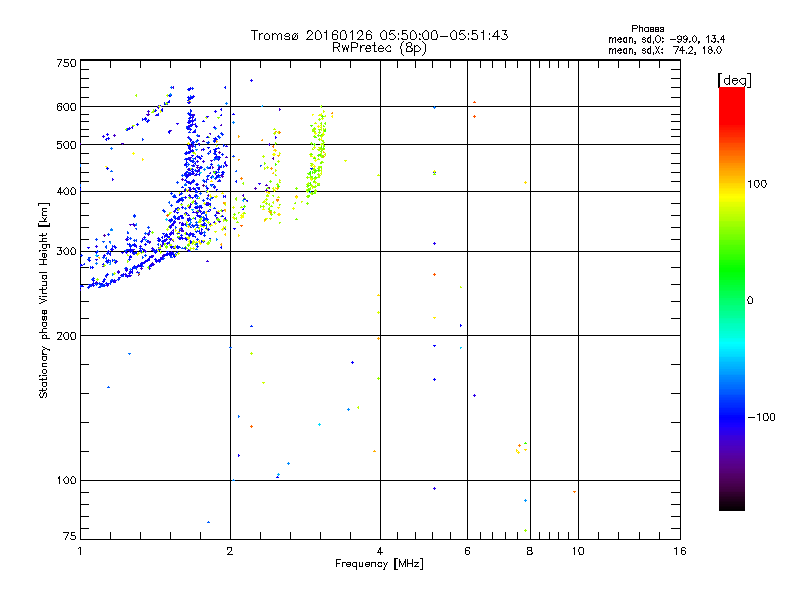
Task: Click the colour bar "100" degree label
Action: click(x=757, y=184)
